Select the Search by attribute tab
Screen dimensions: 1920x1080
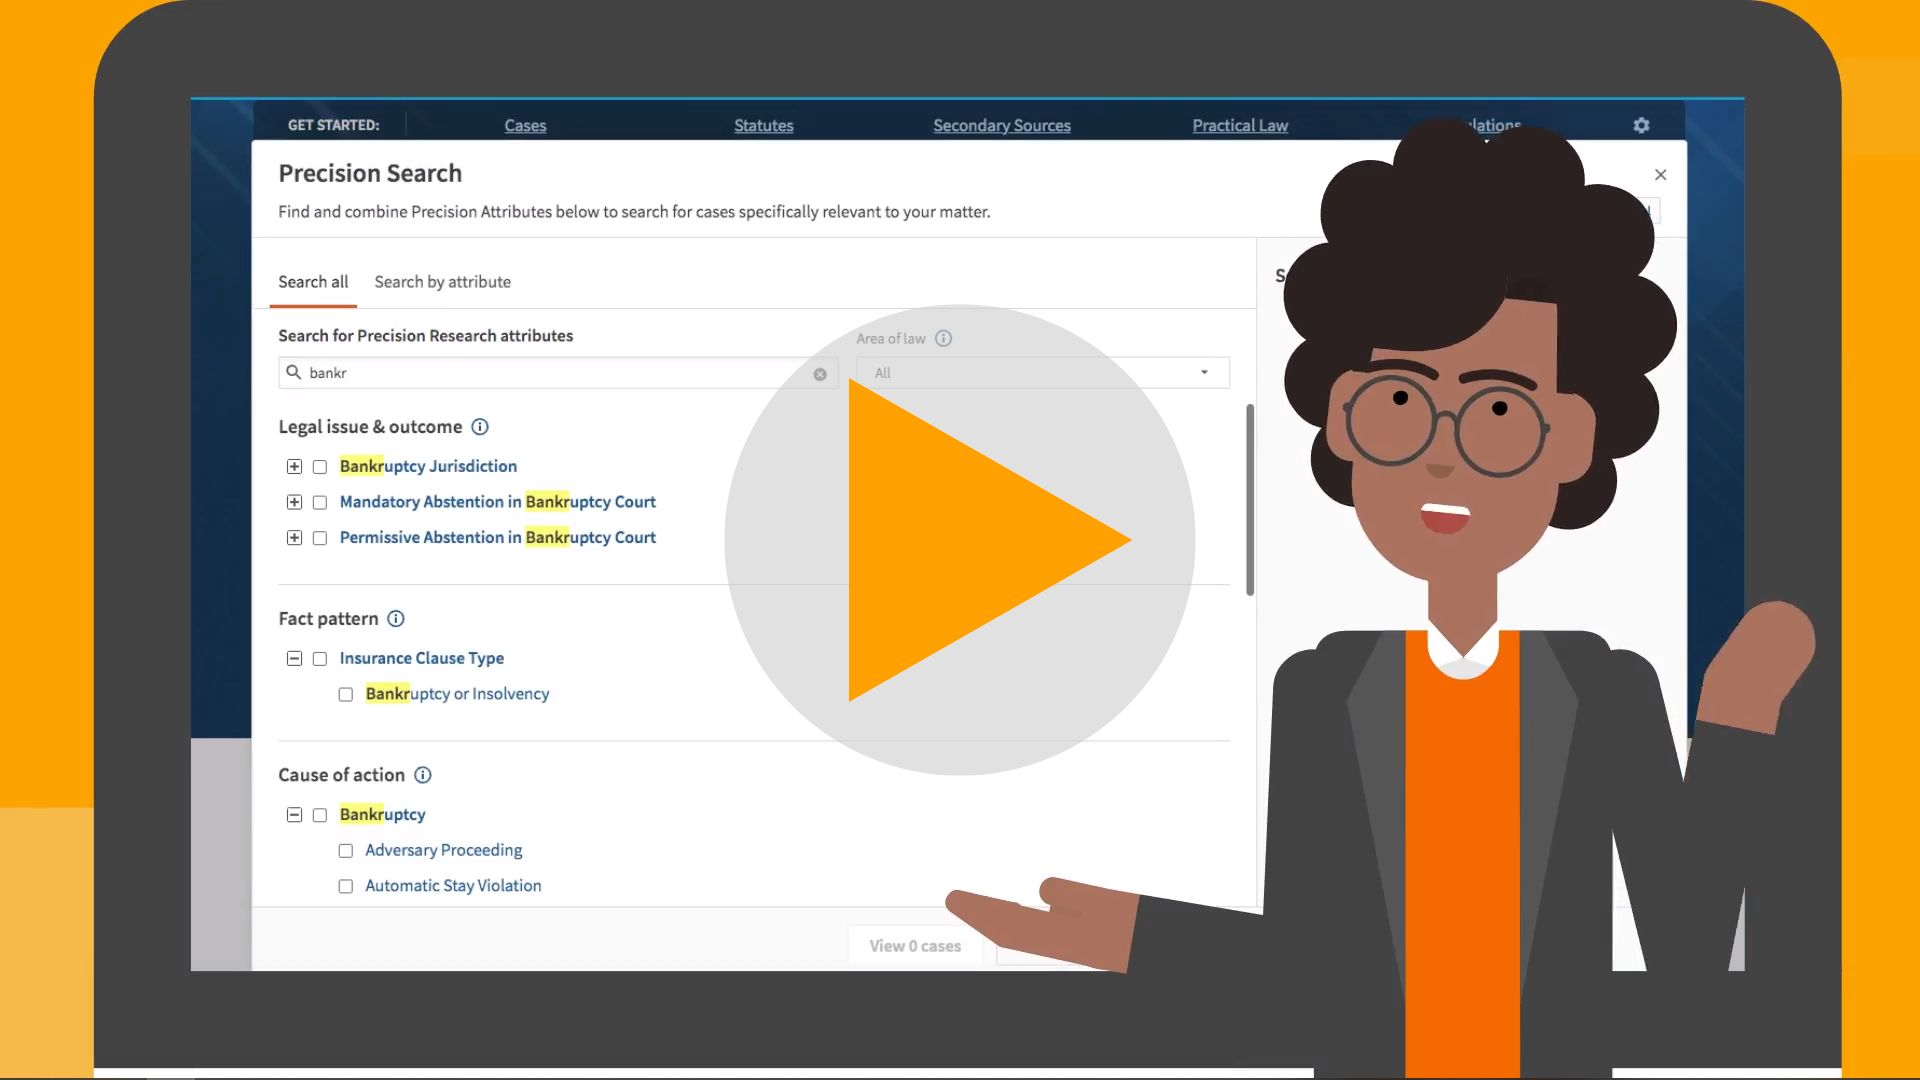click(442, 281)
